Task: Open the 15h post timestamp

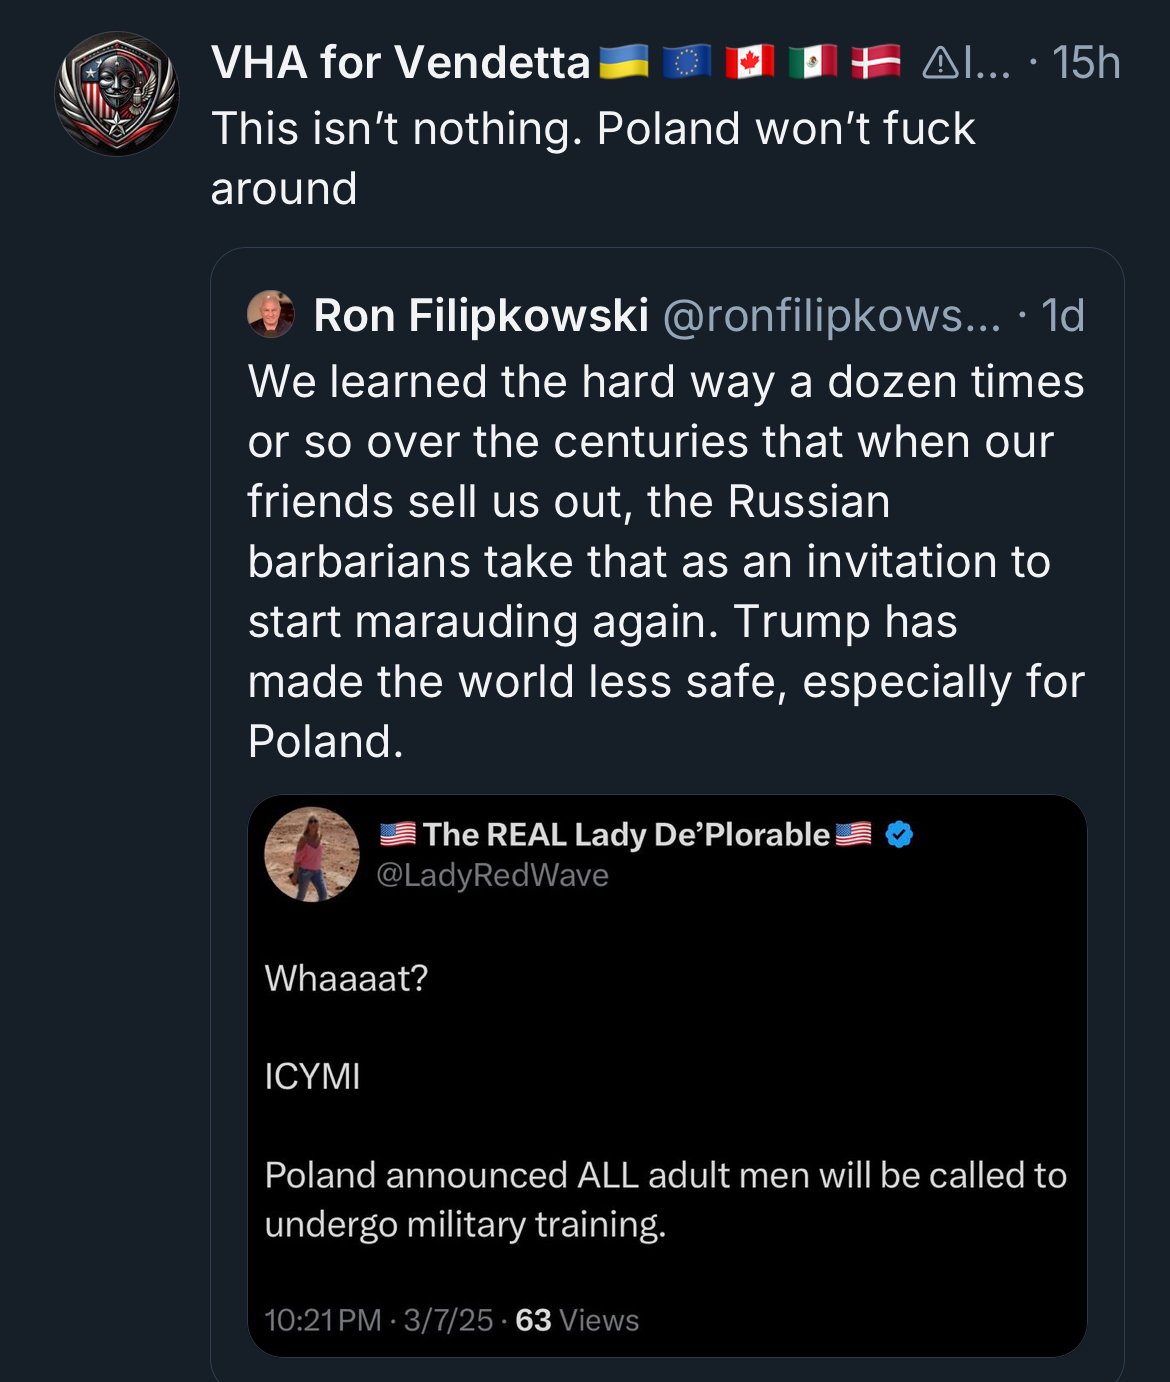Action: point(1086,63)
